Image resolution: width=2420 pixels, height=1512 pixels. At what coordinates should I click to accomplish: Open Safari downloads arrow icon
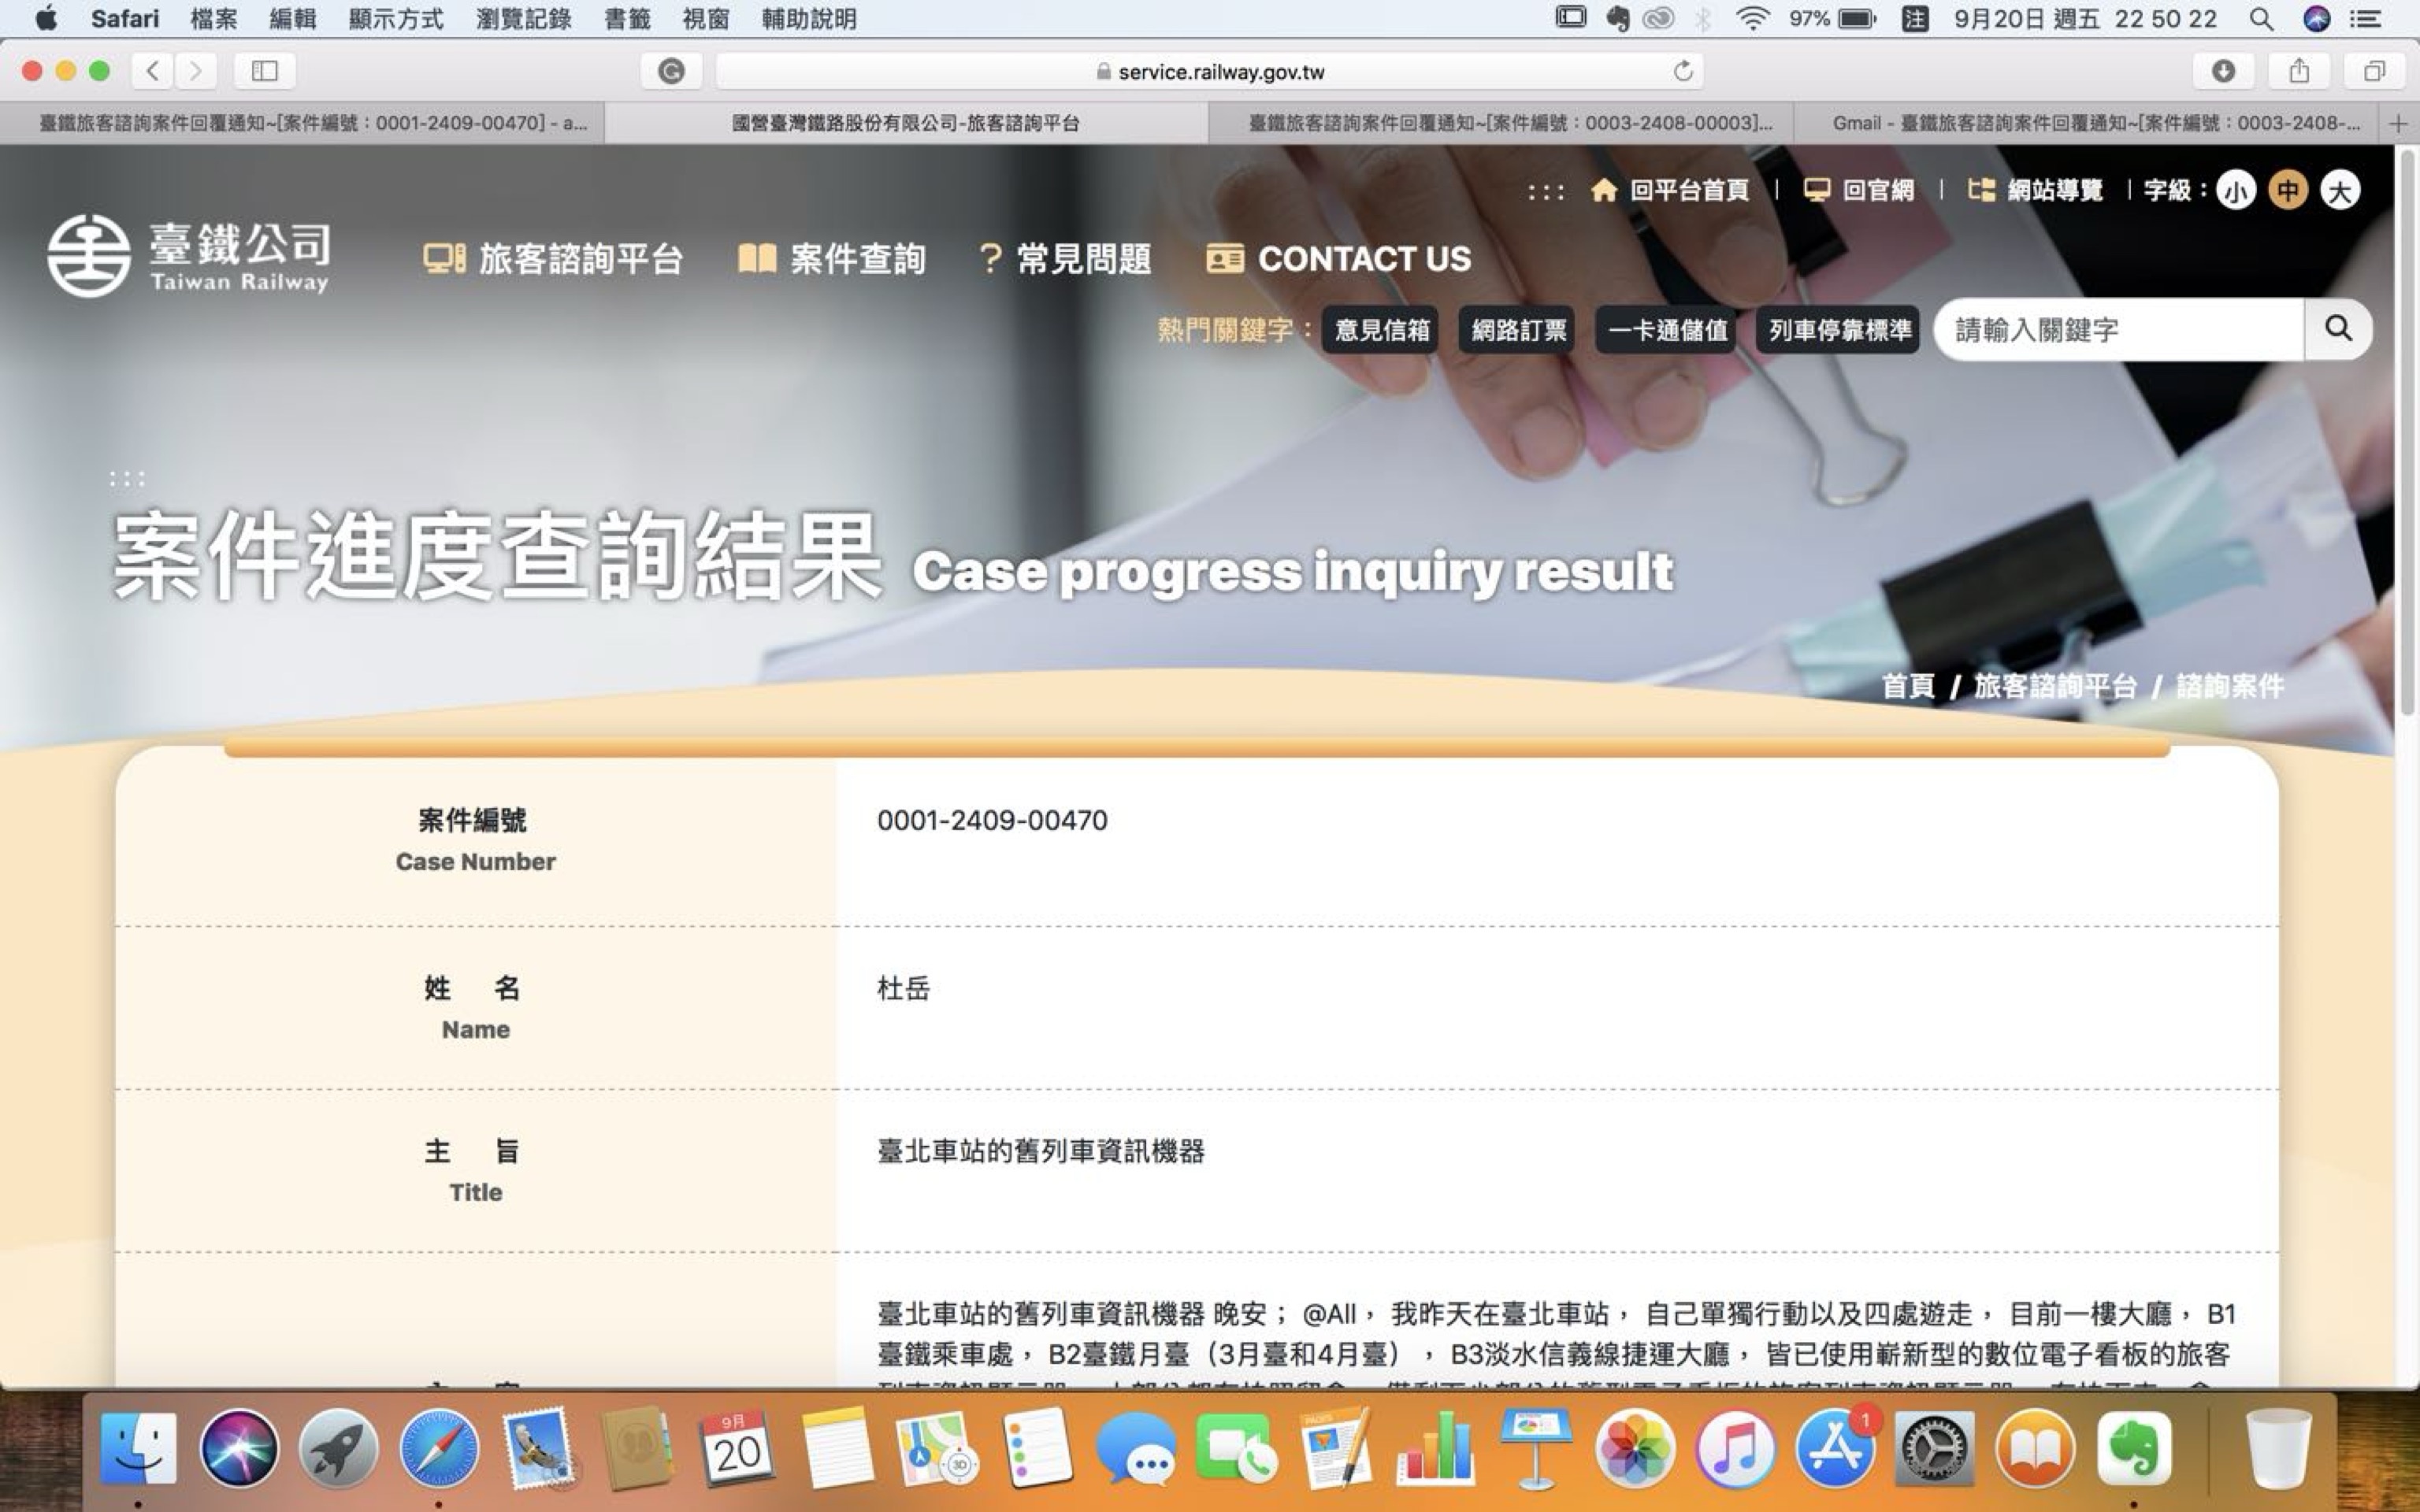point(2223,71)
